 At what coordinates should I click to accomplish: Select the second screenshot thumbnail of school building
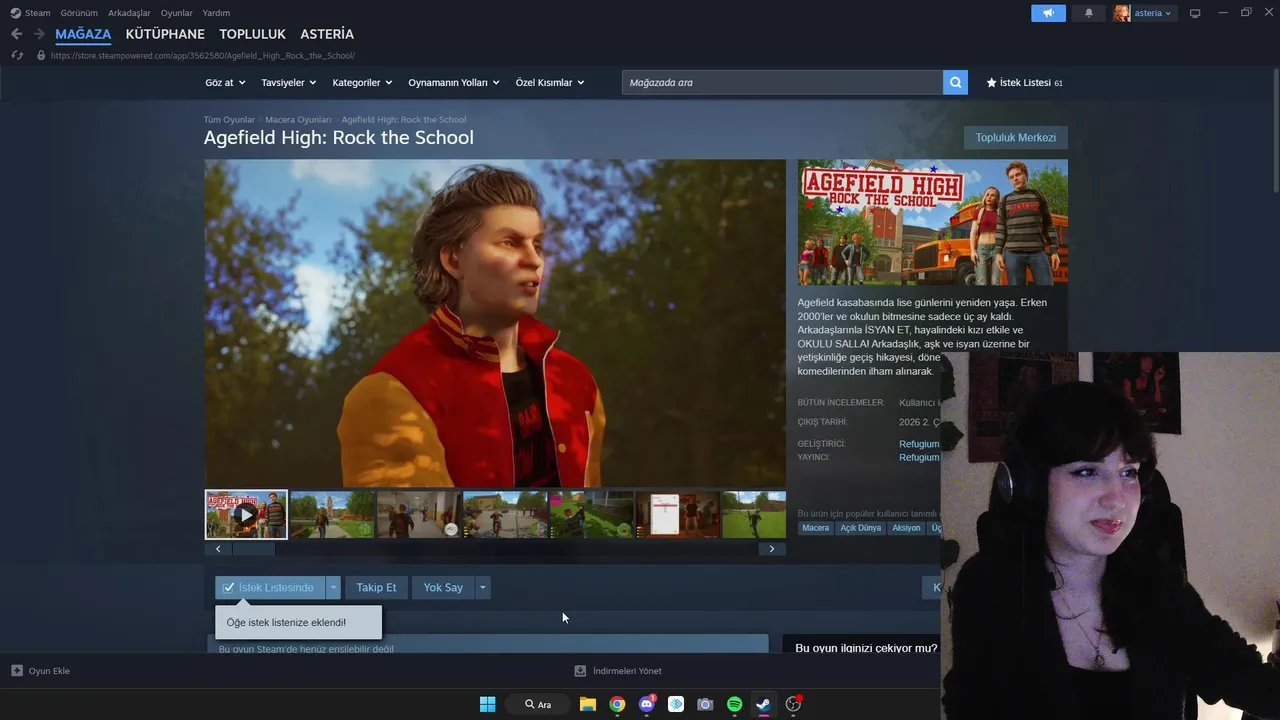[332, 515]
